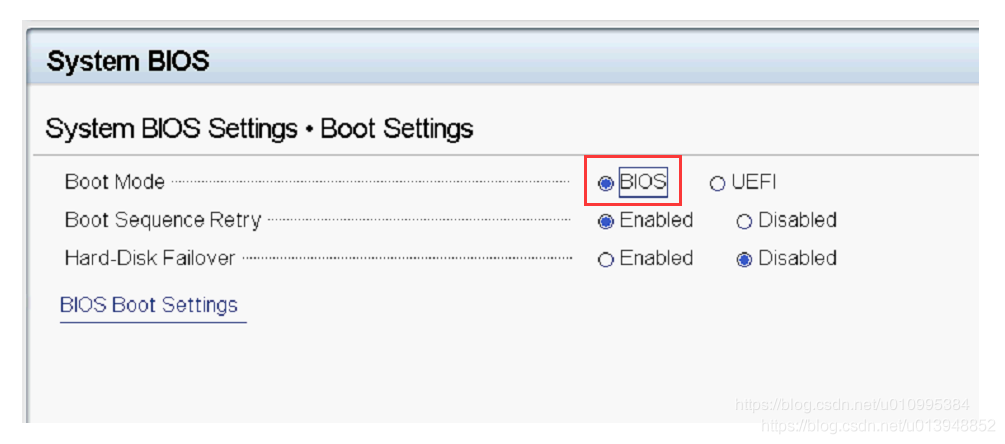Viewport: 1005px width, 444px height.
Task: Click the System BIOS Settings • Boot Settings heading
Action: [259, 129]
